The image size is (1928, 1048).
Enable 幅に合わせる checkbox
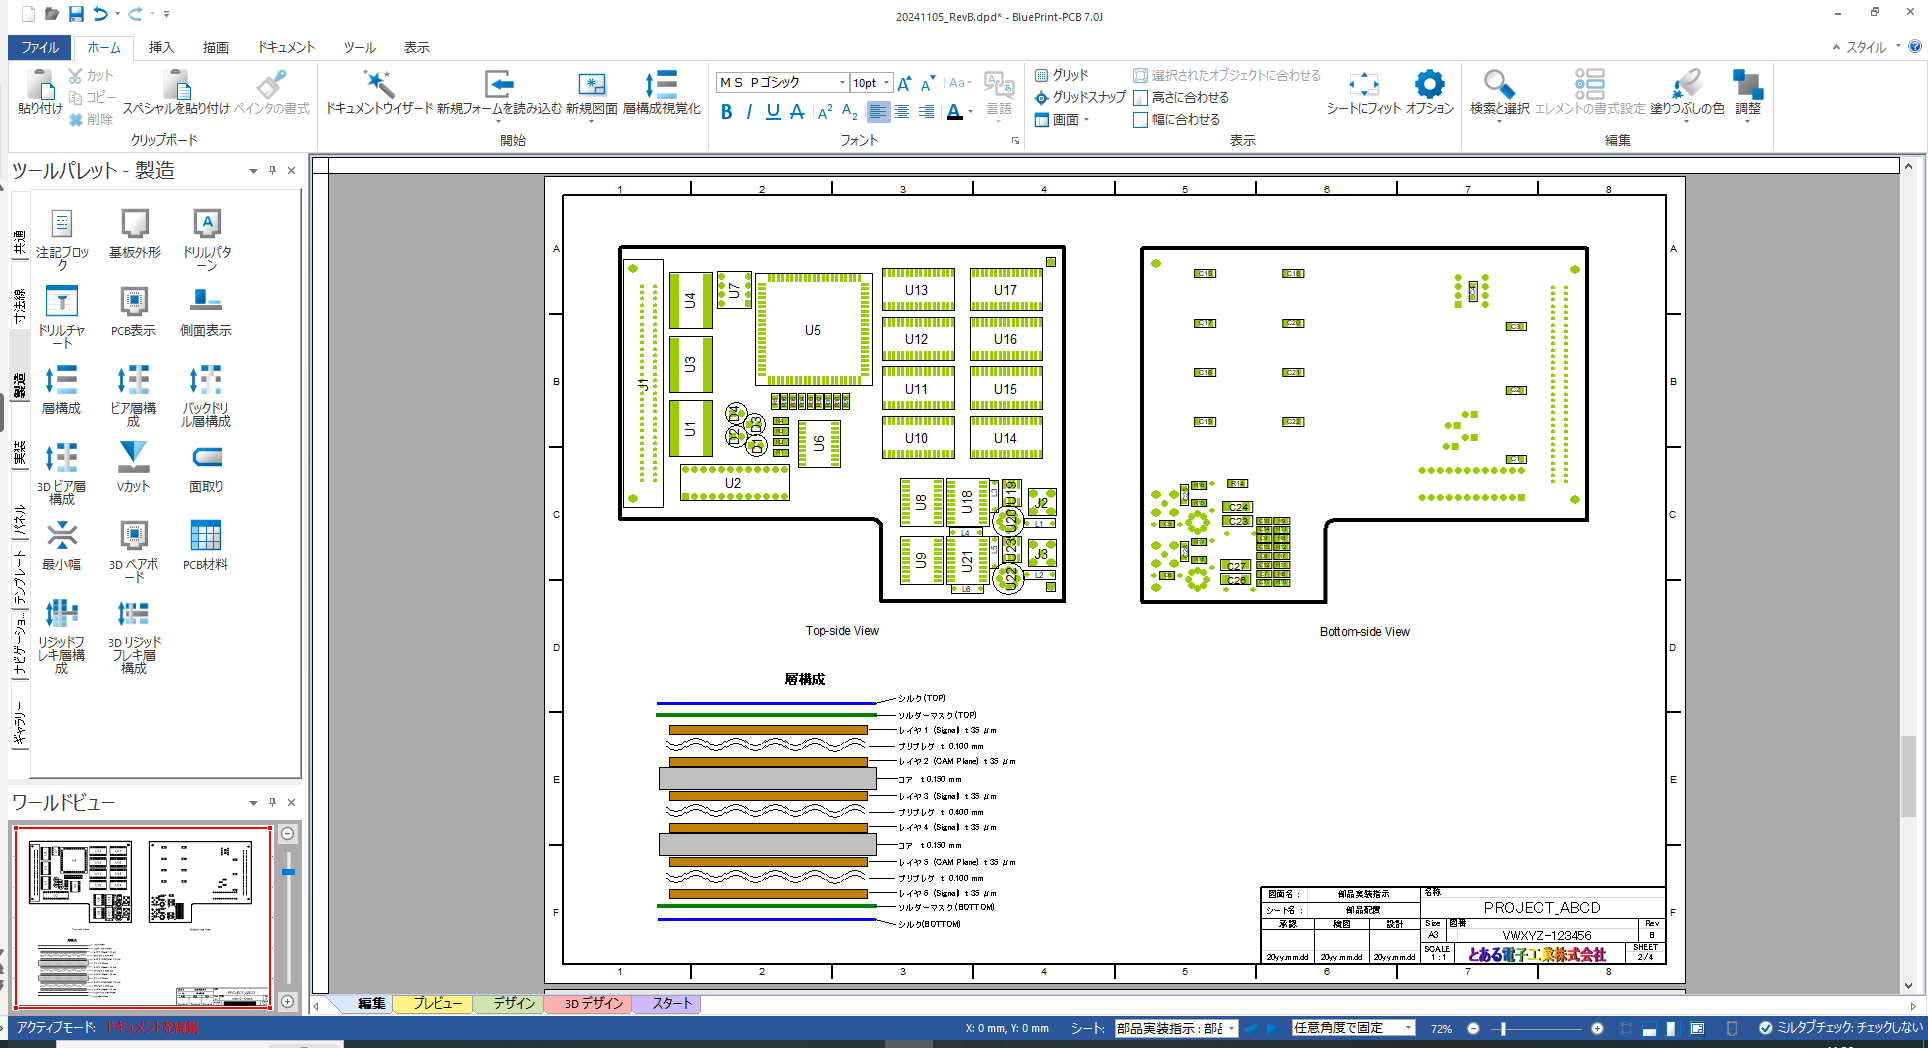pyautogui.click(x=1140, y=120)
